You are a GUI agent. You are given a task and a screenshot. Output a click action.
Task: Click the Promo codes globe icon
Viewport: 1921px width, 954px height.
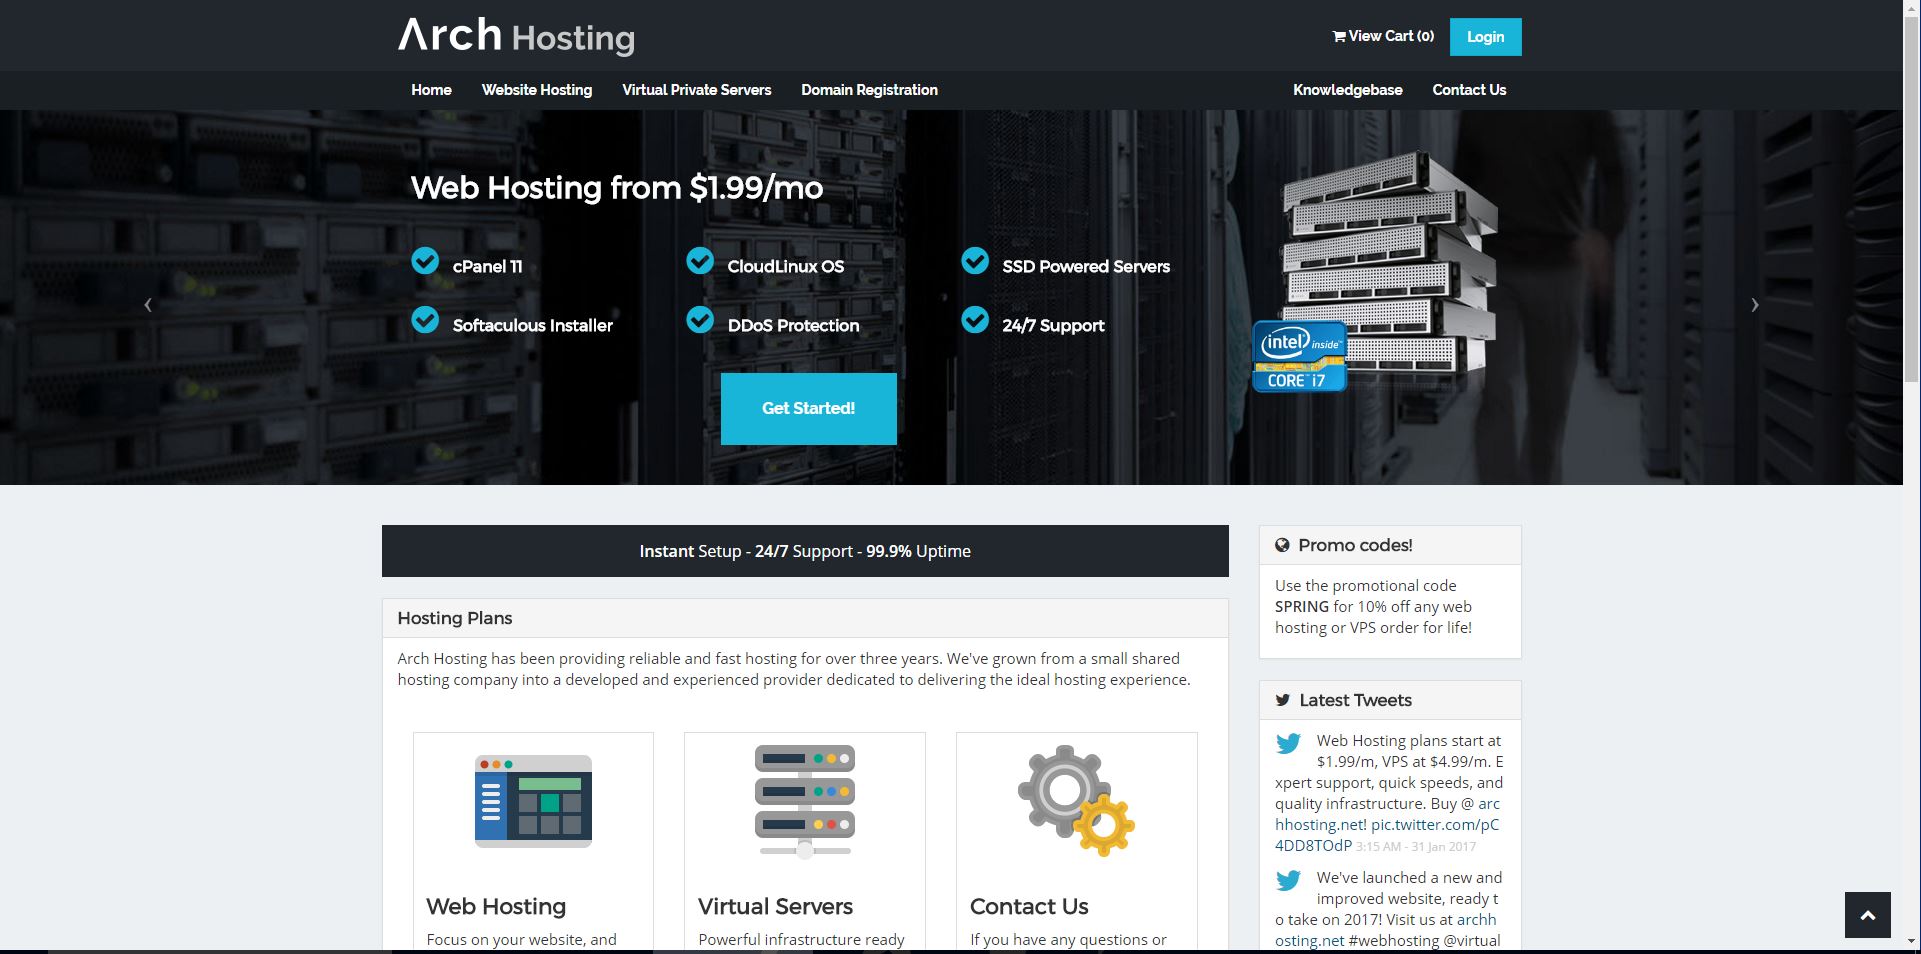coord(1282,545)
